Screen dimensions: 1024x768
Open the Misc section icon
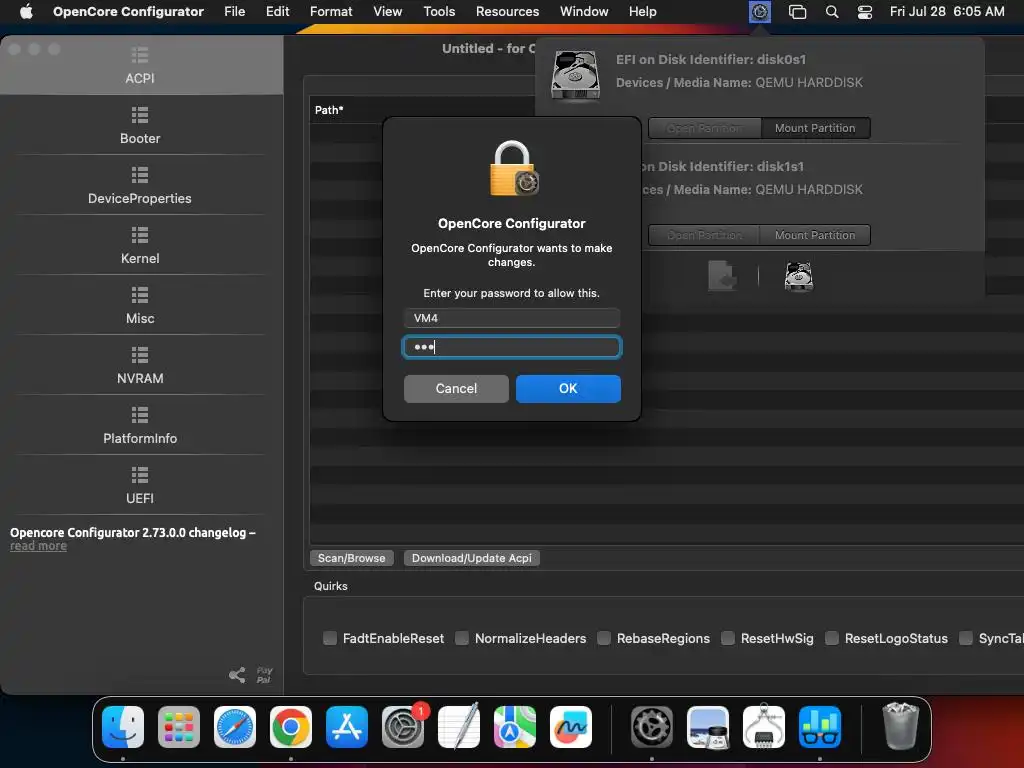(140, 295)
